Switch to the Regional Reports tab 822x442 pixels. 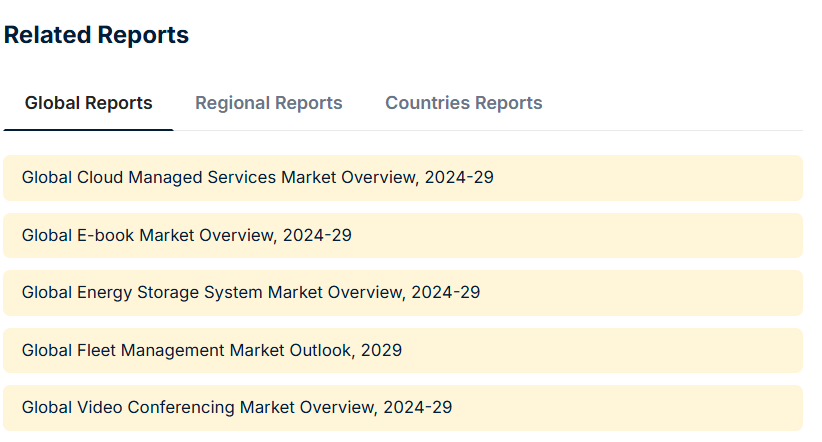click(268, 103)
